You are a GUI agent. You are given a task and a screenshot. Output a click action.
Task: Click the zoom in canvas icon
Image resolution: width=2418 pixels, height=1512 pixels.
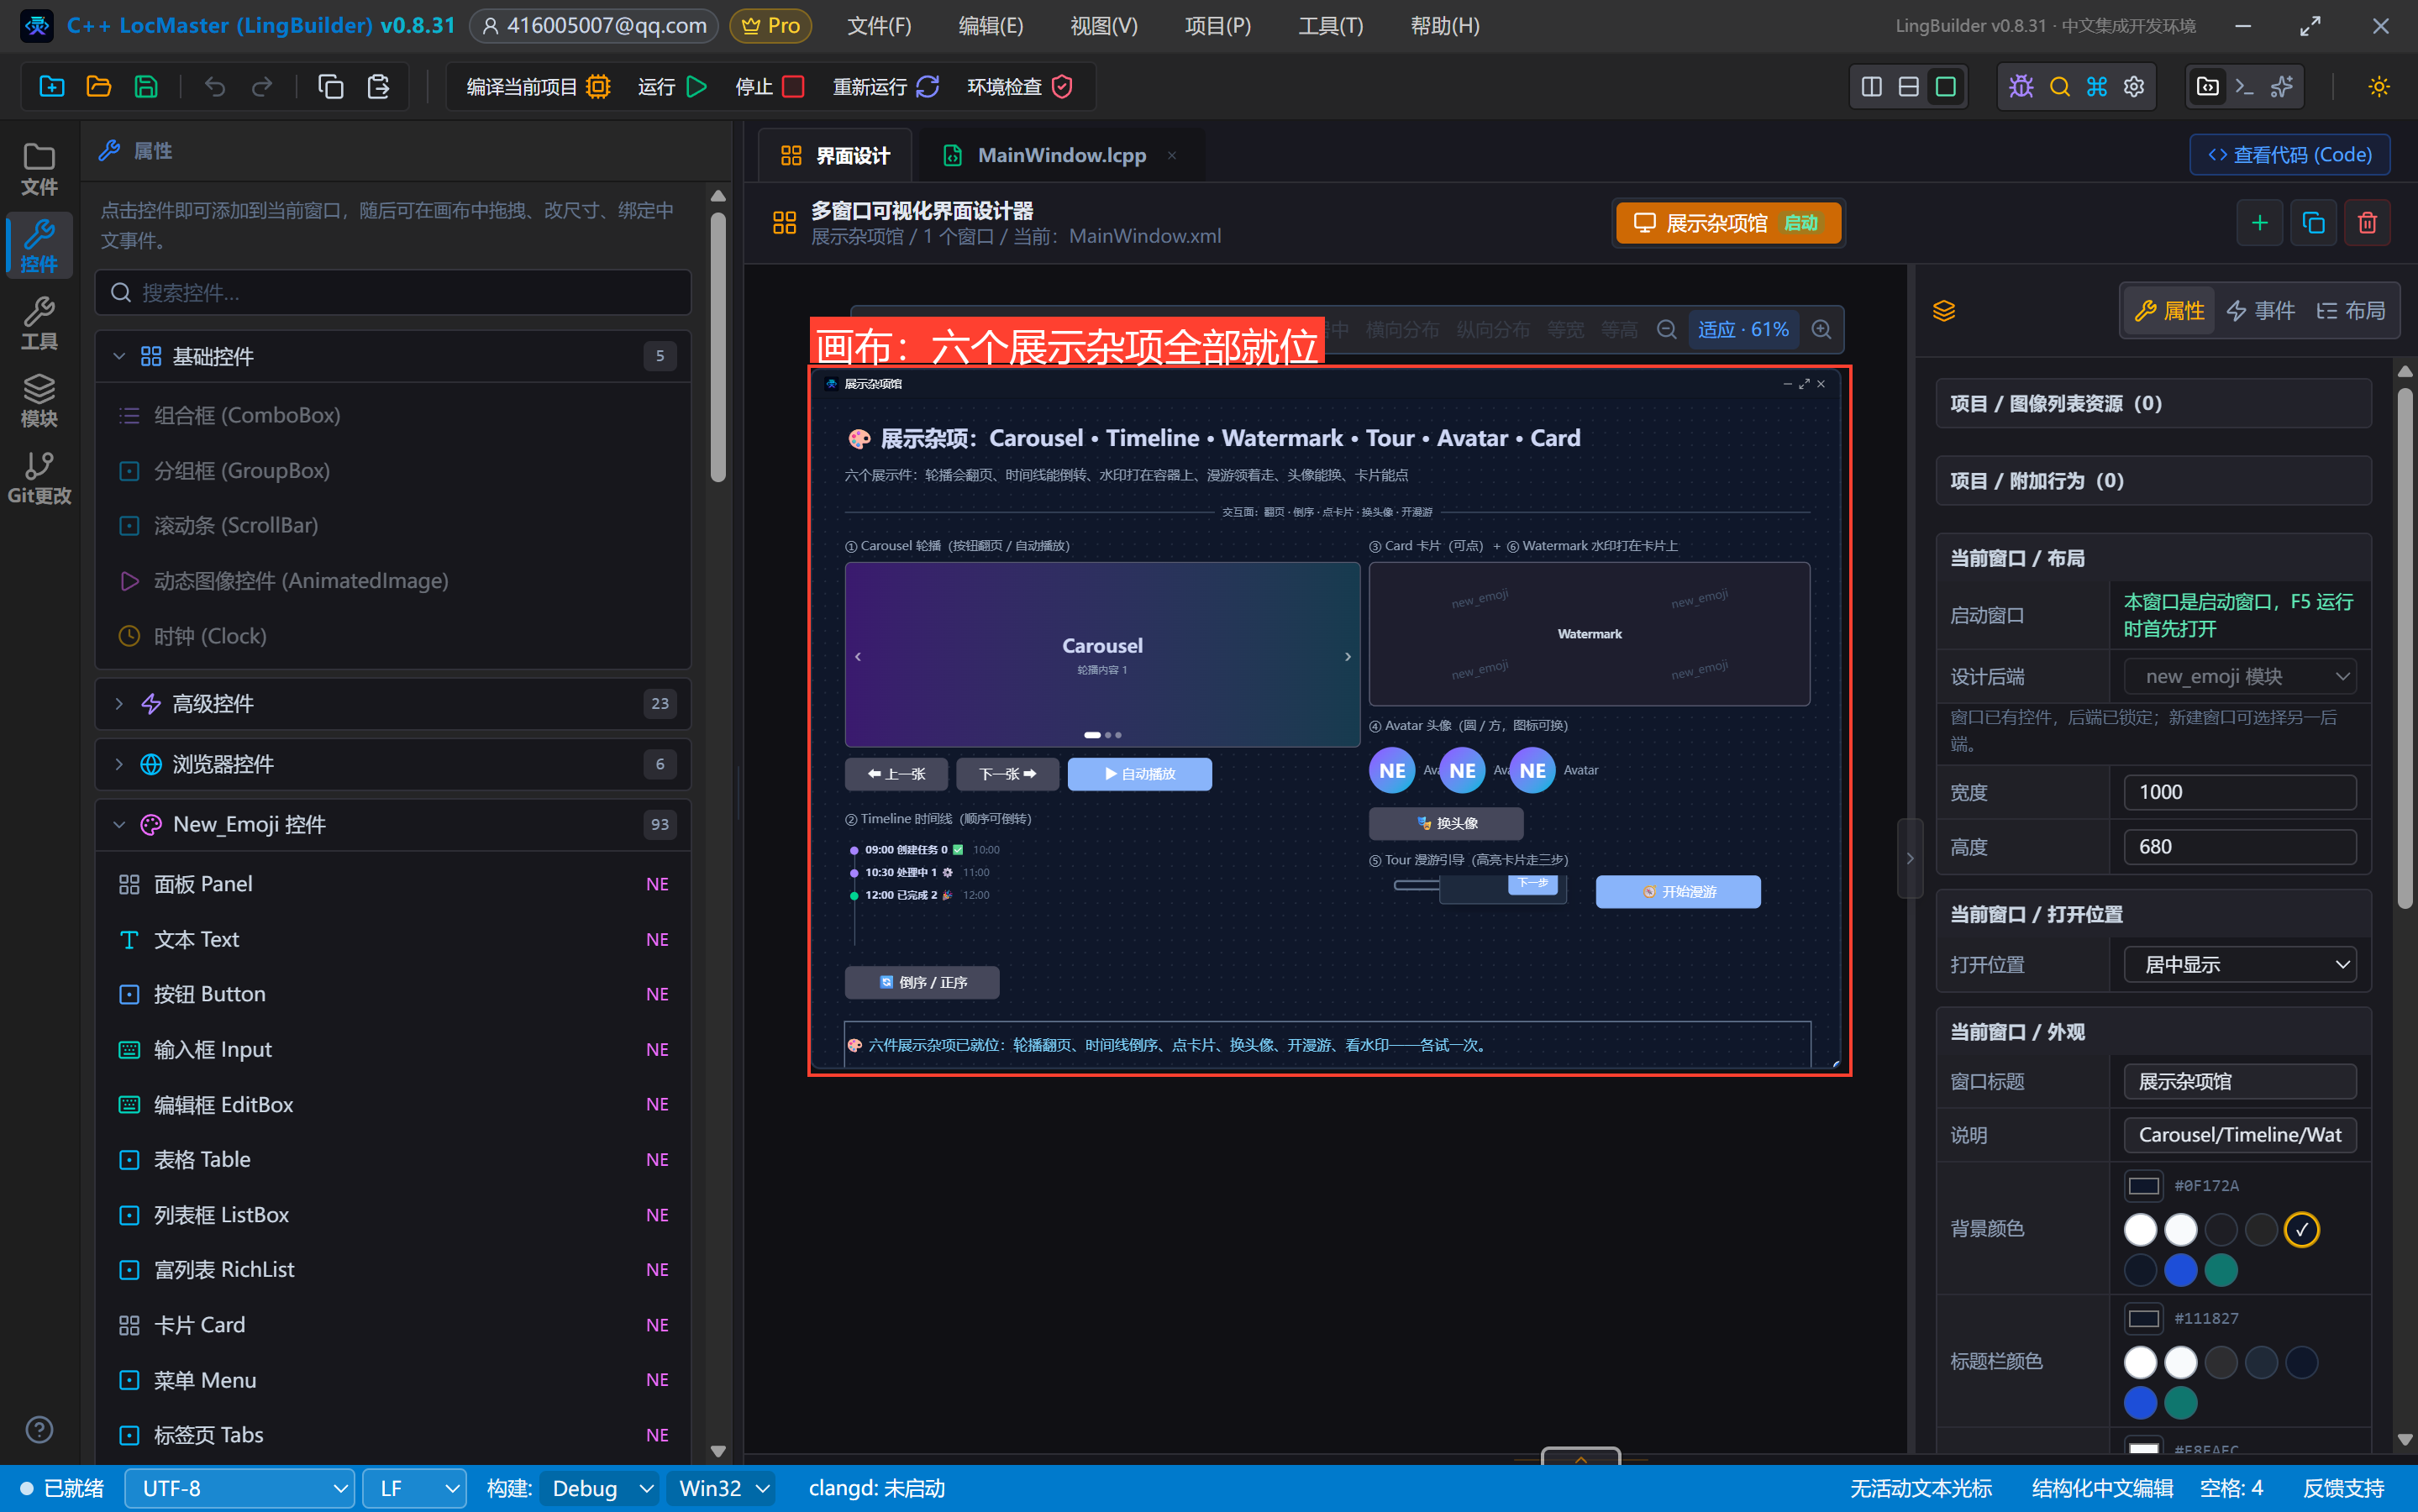click(x=1821, y=329)
